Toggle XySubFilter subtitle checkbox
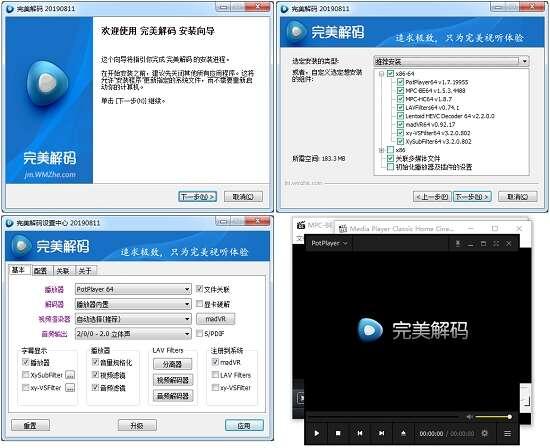The image size is (550, 448). click(25, 375)
